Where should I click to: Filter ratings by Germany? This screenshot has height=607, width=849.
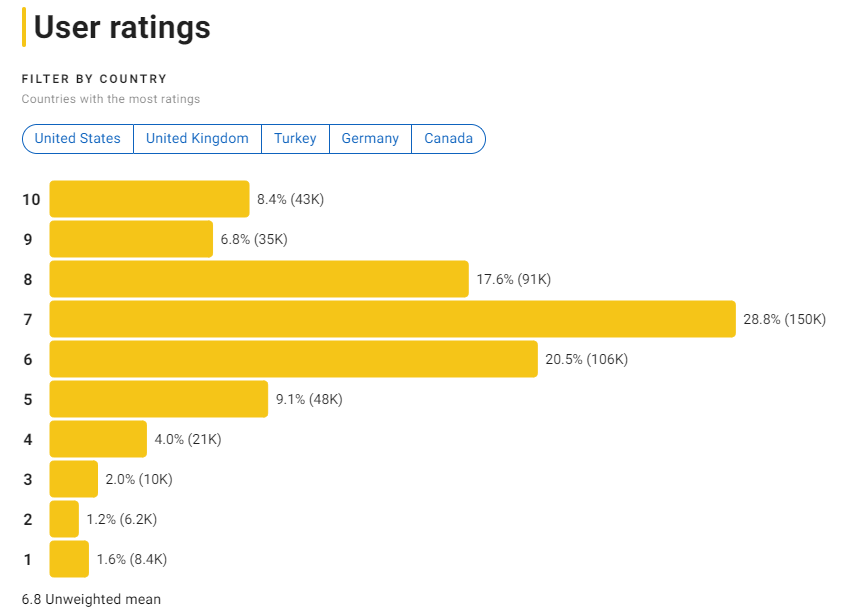(x=370, y=139)
